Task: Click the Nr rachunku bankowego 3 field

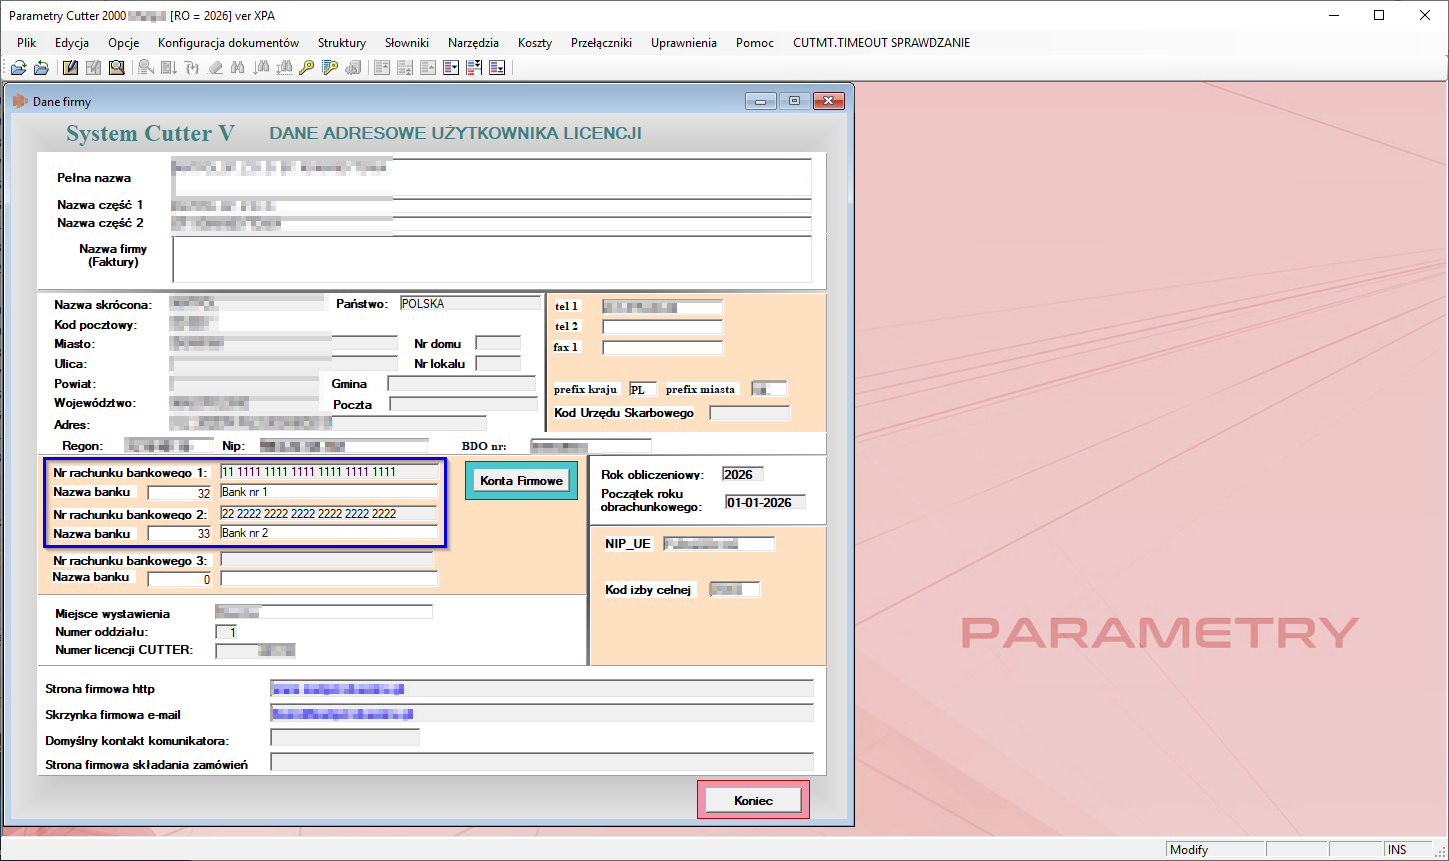Action: pos(327,560)
